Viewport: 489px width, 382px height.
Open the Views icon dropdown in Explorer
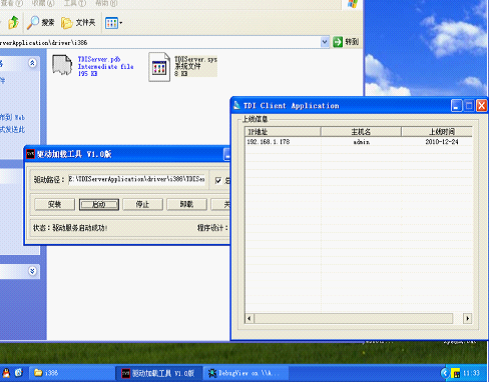(x=113, y=23)
